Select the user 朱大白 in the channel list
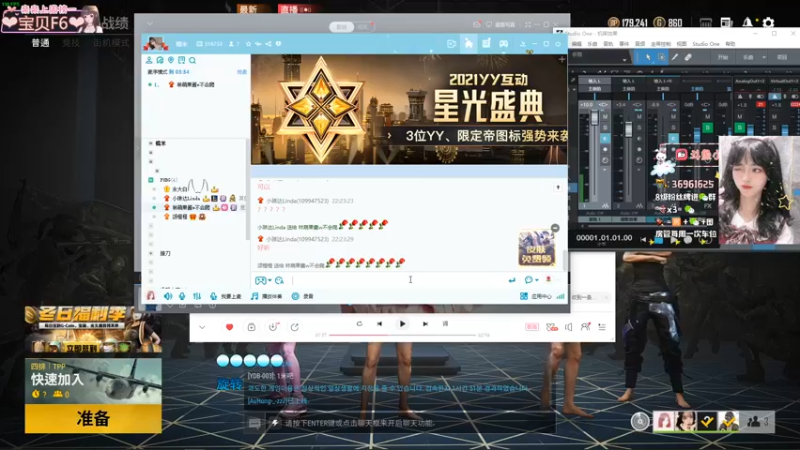 click(180, 189)
